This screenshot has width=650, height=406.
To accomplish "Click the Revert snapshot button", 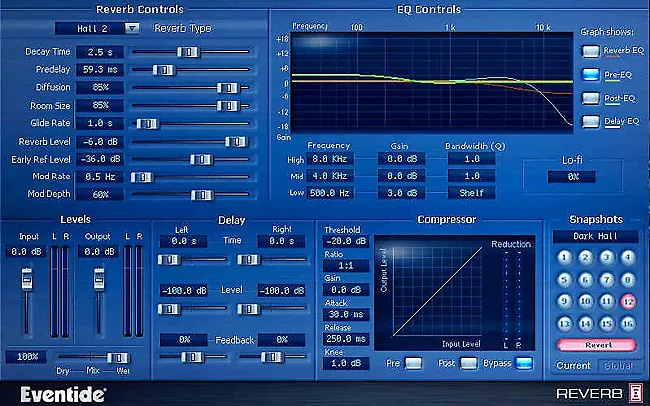I will click(597, 345).
